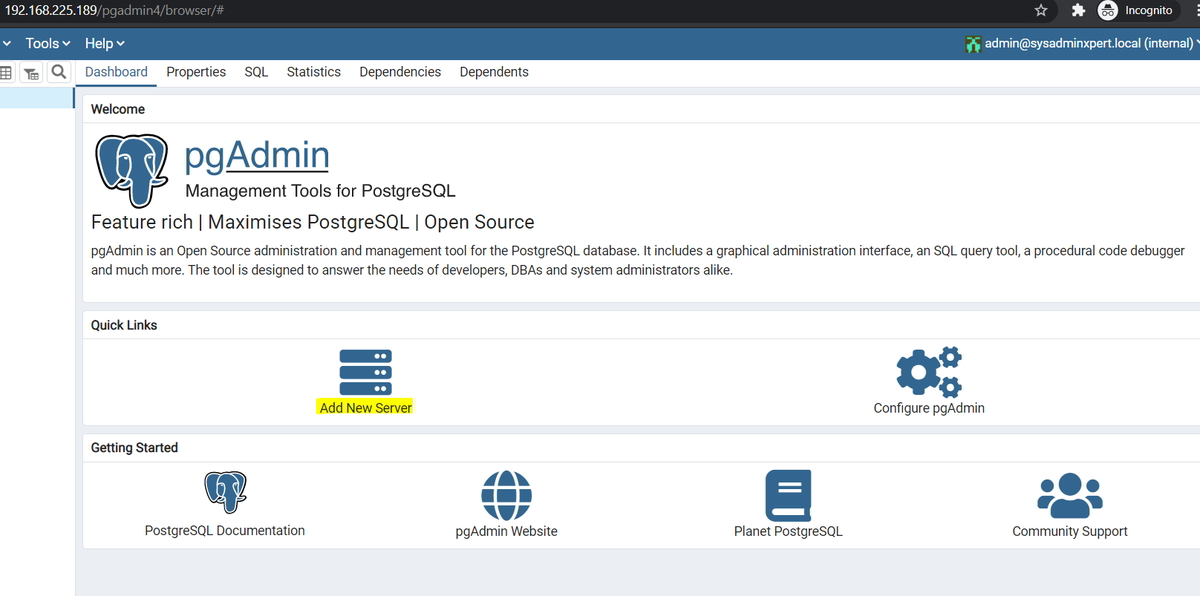Image resolution: width=1200 pixels, height=596 pixels.
Task: Click the browser address bar URL
Action: coord(112,11)
